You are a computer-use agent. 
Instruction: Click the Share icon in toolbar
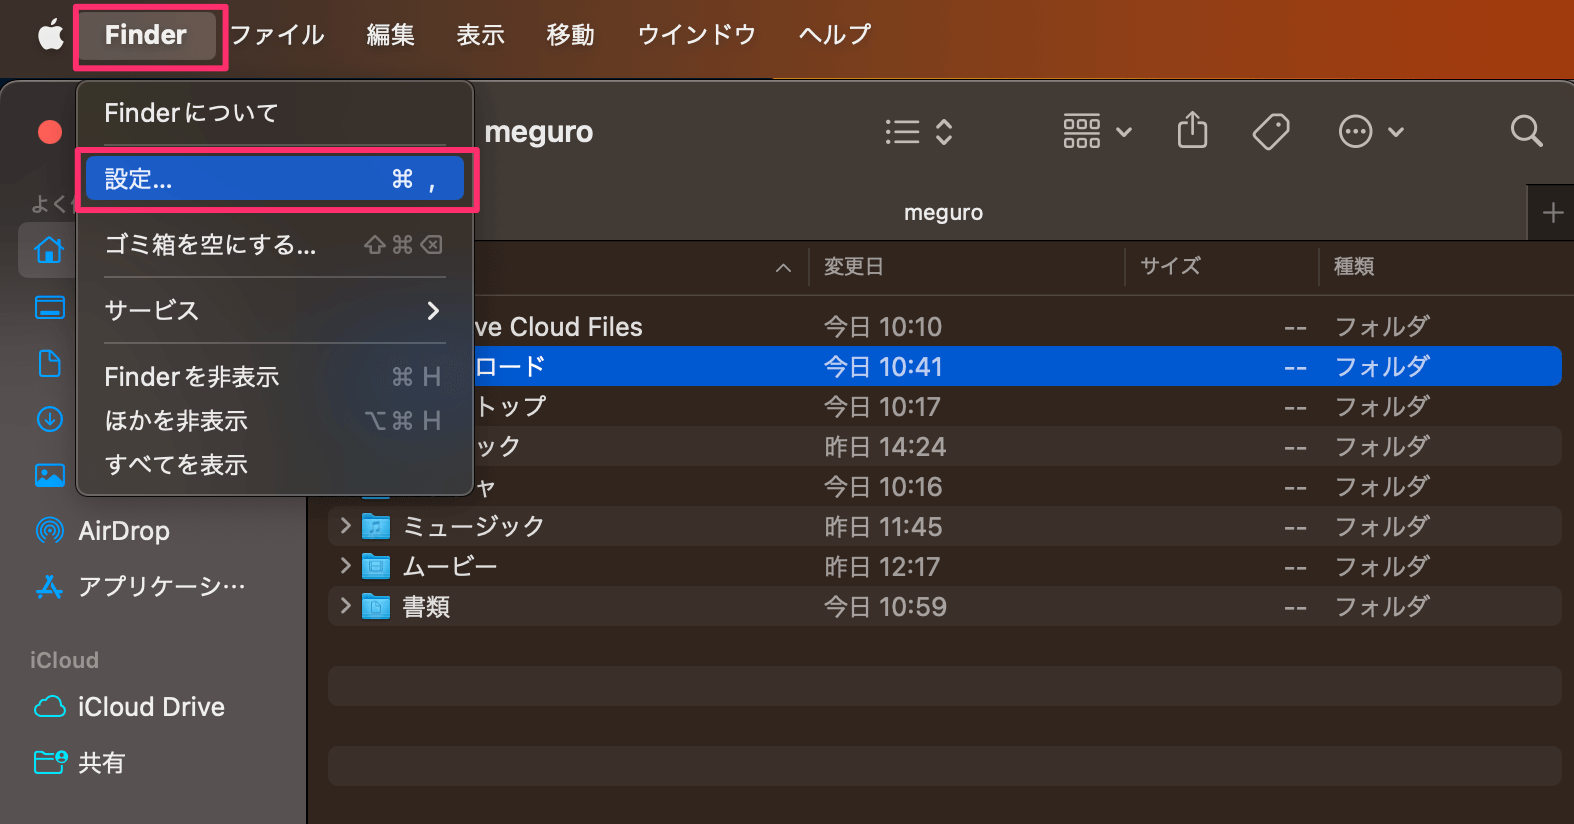1192,131
